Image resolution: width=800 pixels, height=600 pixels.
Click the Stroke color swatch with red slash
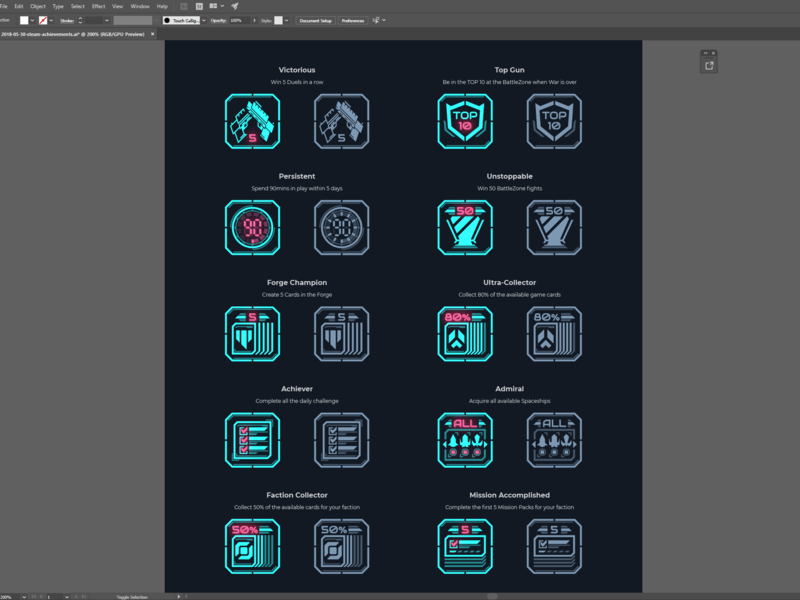(x=43, y=20)
